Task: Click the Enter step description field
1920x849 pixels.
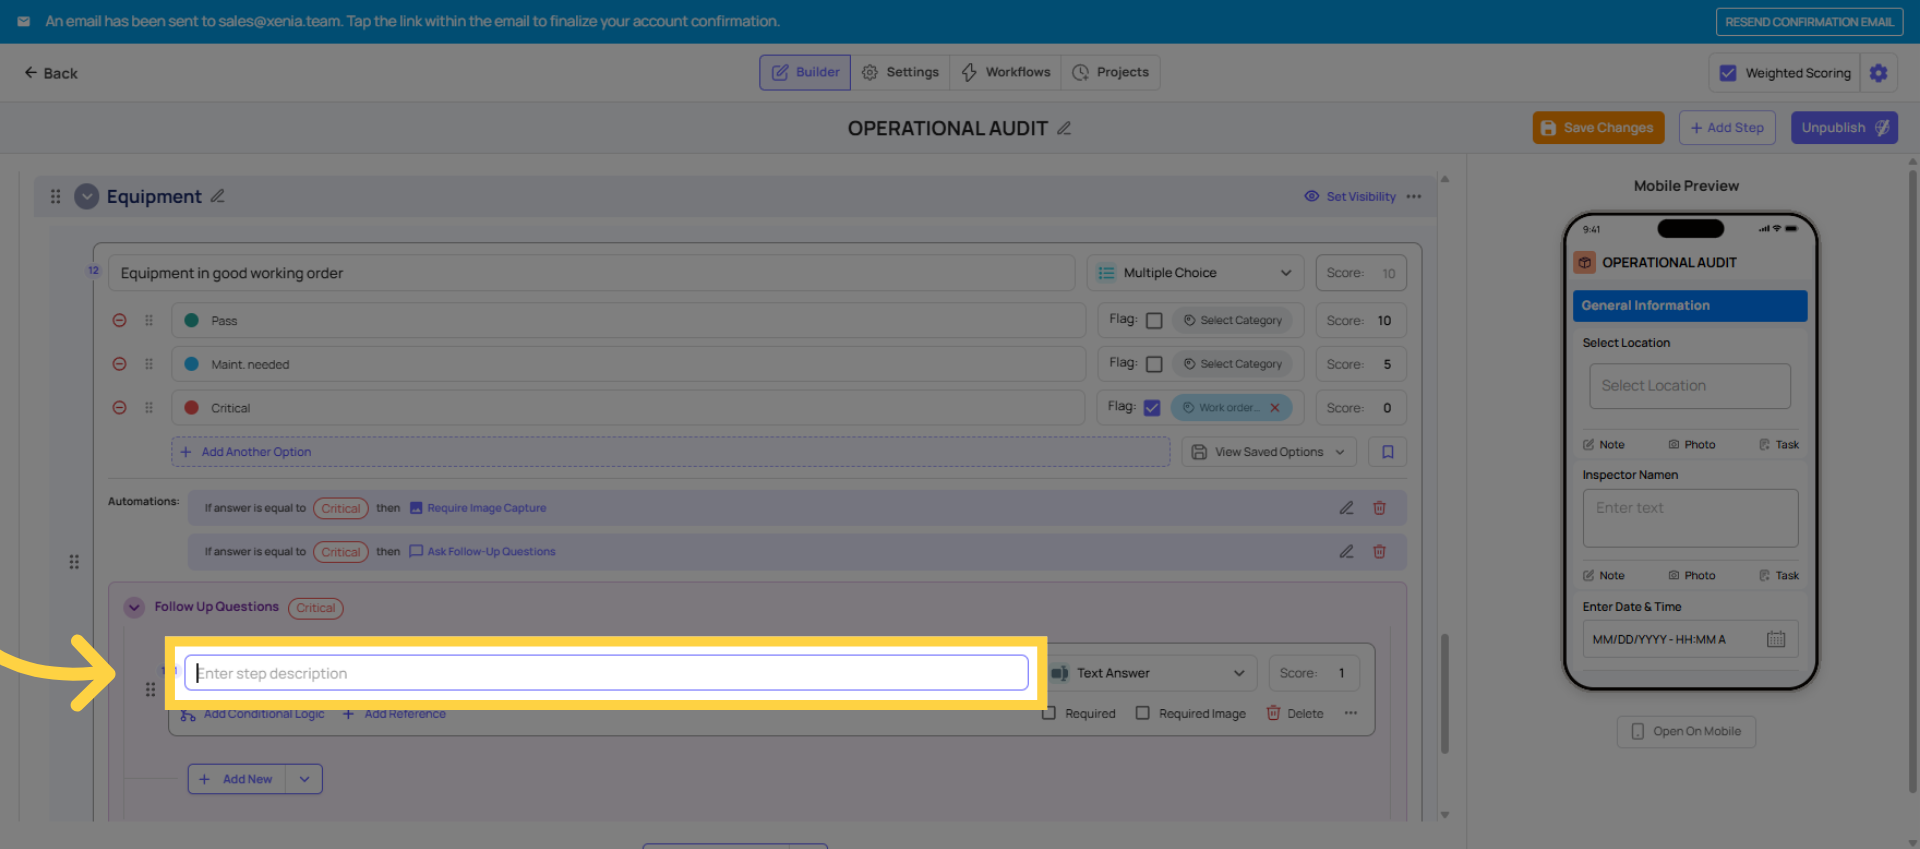Action: click(606, 673)
